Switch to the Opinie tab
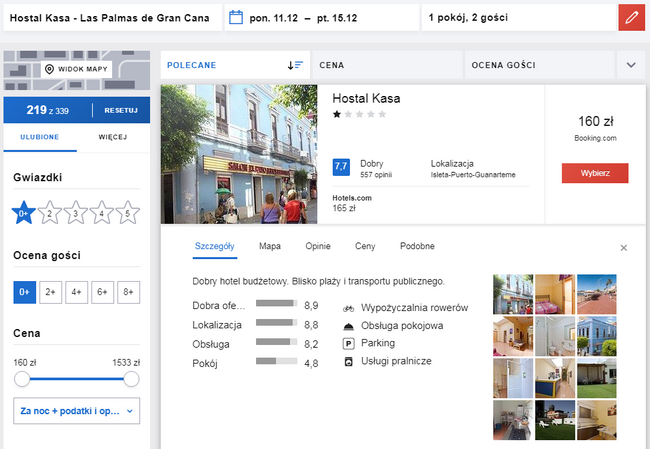The width and height of the screenshot is (650, 449). (x=318, y=246)
